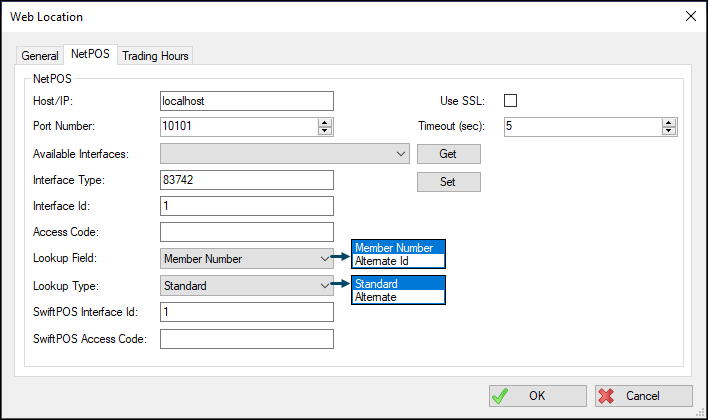Click into the Access Code field

coord(247,232)
